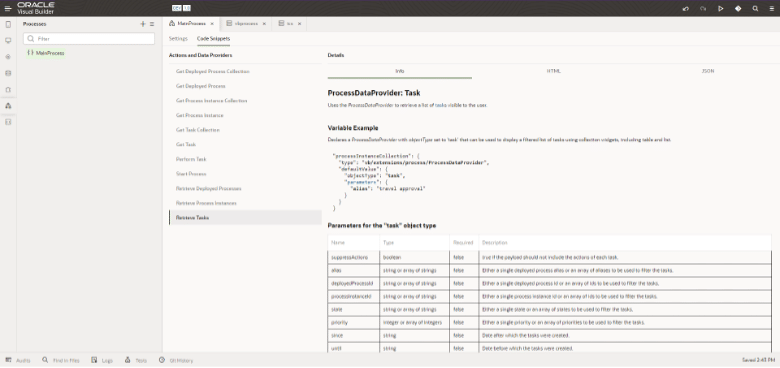Click the Filter input in Processes panel
This screenshot has height=368, width=780.
(89, 38)
